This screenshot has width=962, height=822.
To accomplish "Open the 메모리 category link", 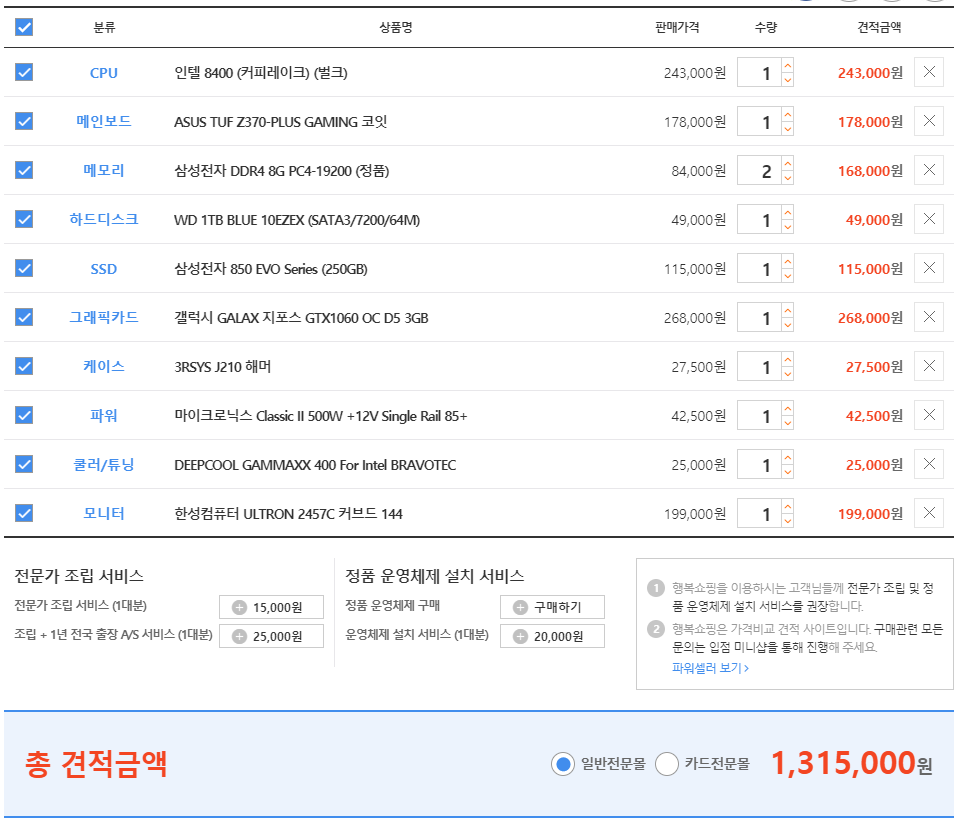I will [104, 171].
